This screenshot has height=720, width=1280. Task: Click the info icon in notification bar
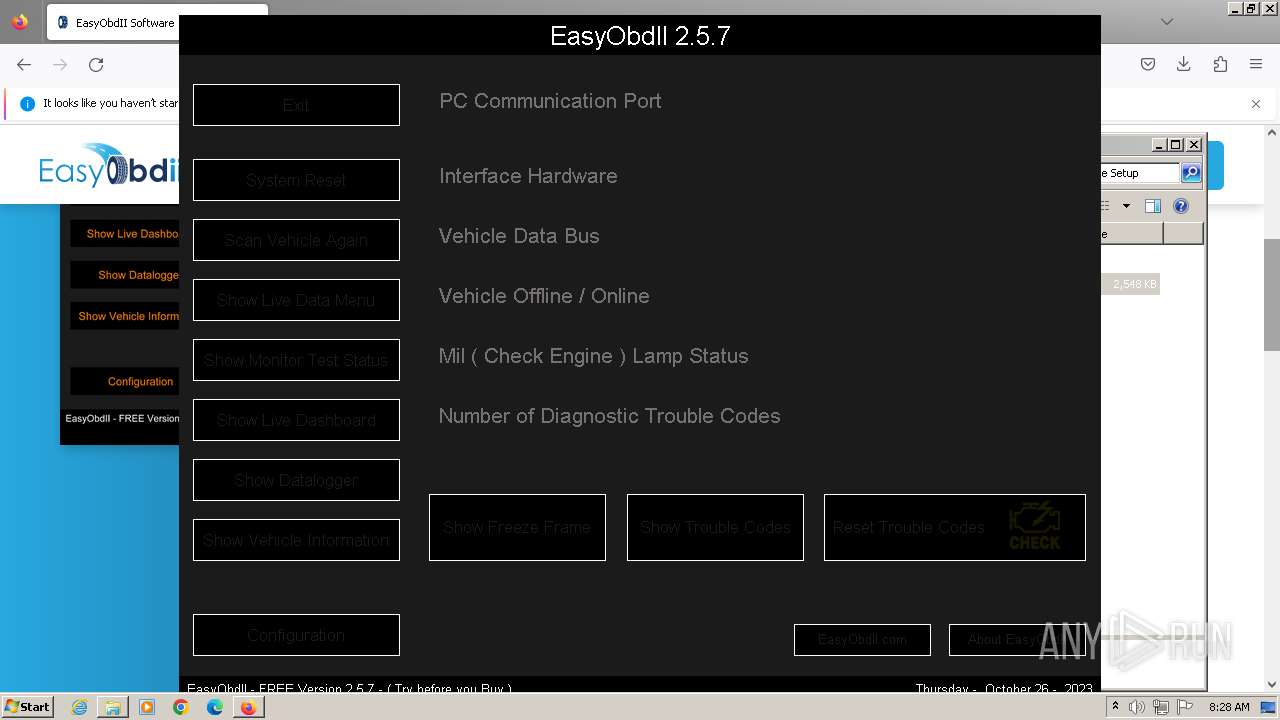click(27, 103)
